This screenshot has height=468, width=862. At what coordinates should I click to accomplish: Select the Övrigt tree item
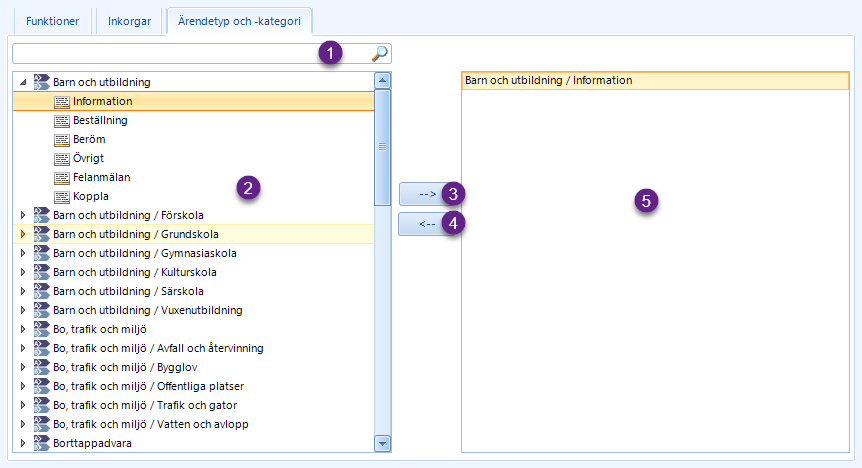[89, 158]
